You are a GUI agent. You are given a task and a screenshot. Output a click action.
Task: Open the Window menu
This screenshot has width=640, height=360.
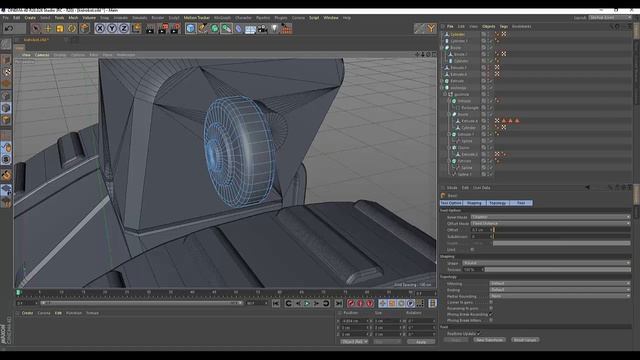pos(331,18)
